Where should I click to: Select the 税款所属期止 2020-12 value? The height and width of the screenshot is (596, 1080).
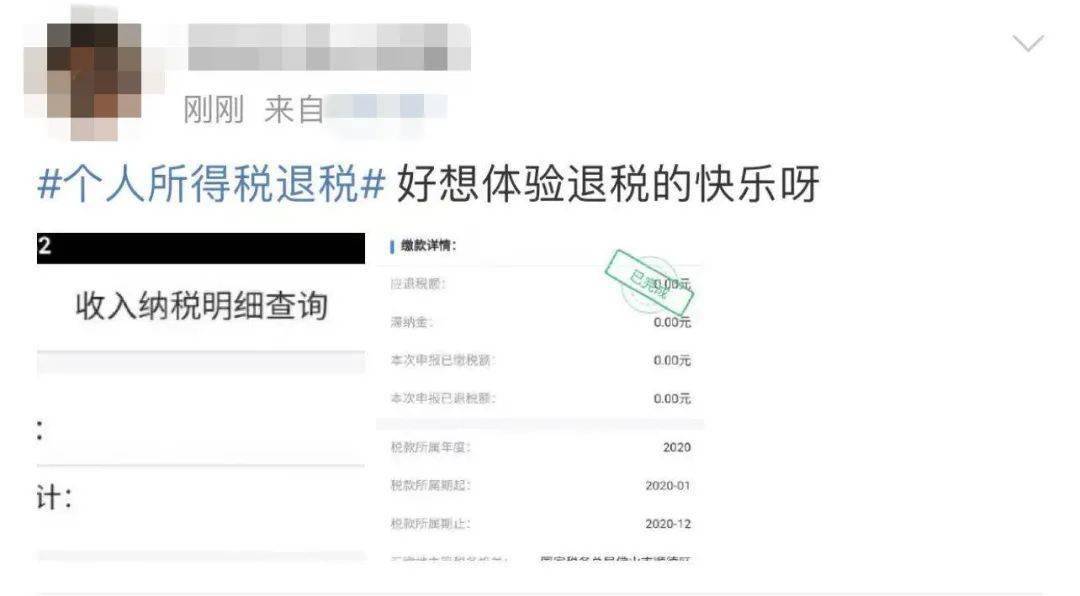[x=667, y=524]
